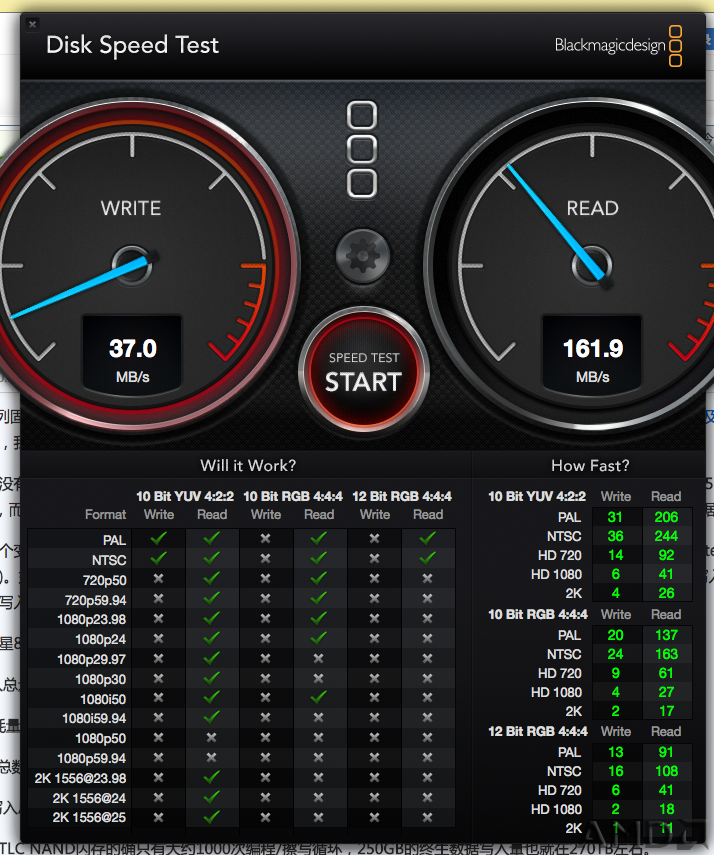Click the Blackmagicdesign logo

click(x=618, y=45)
